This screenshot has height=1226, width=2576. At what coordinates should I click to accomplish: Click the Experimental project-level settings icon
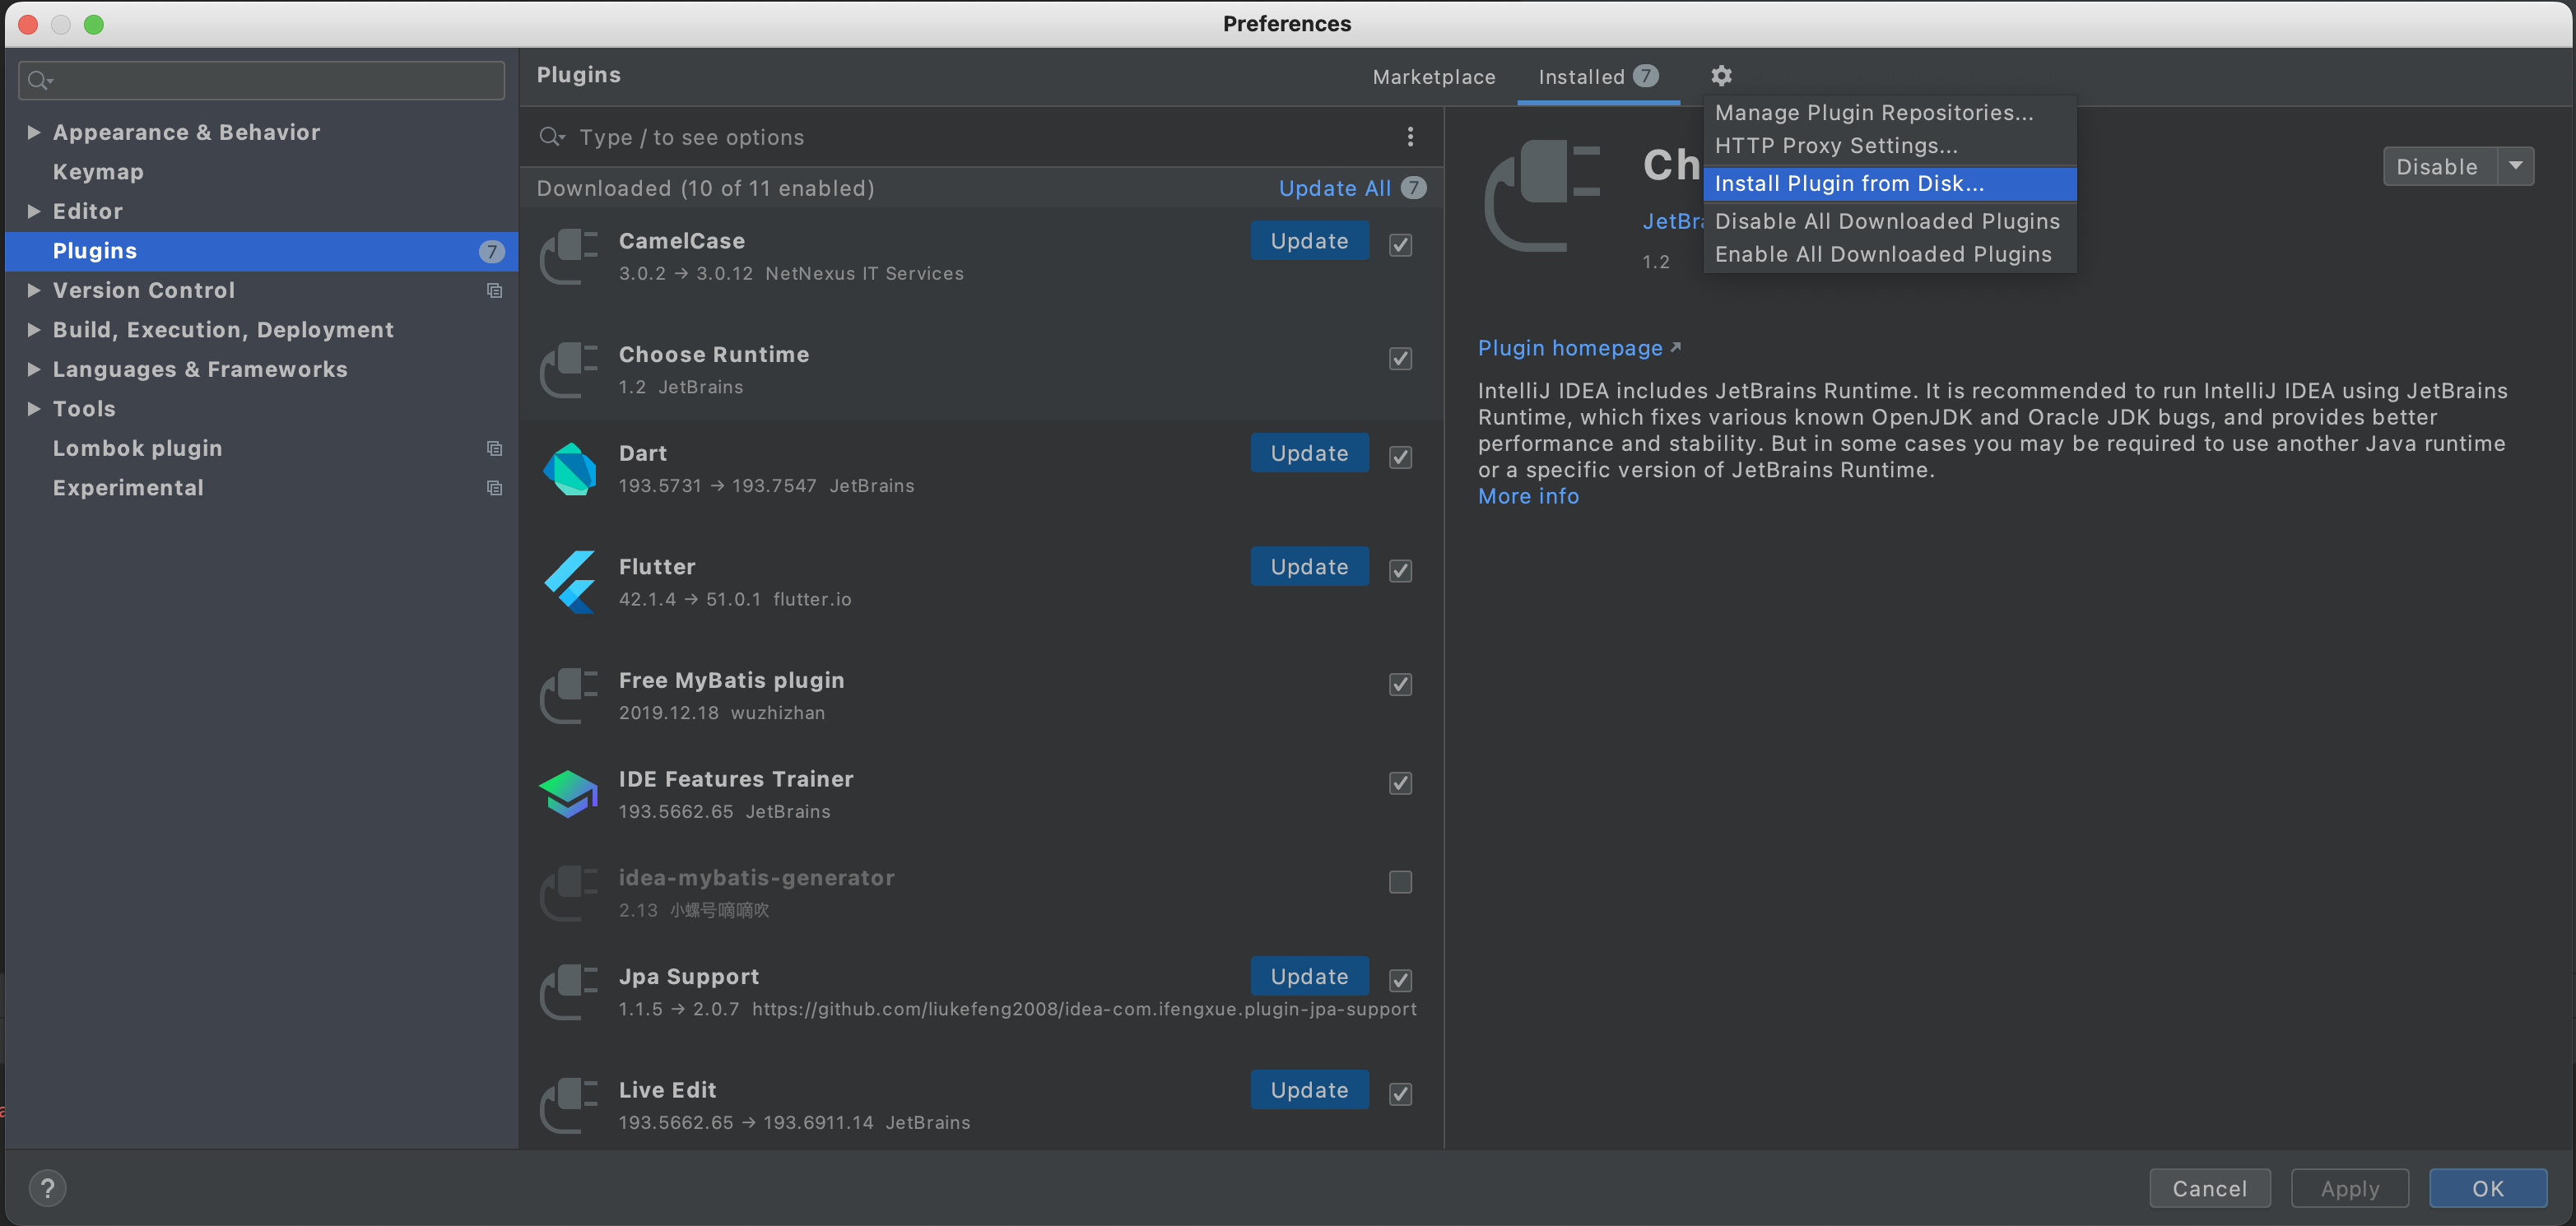[x=494, y=488]
